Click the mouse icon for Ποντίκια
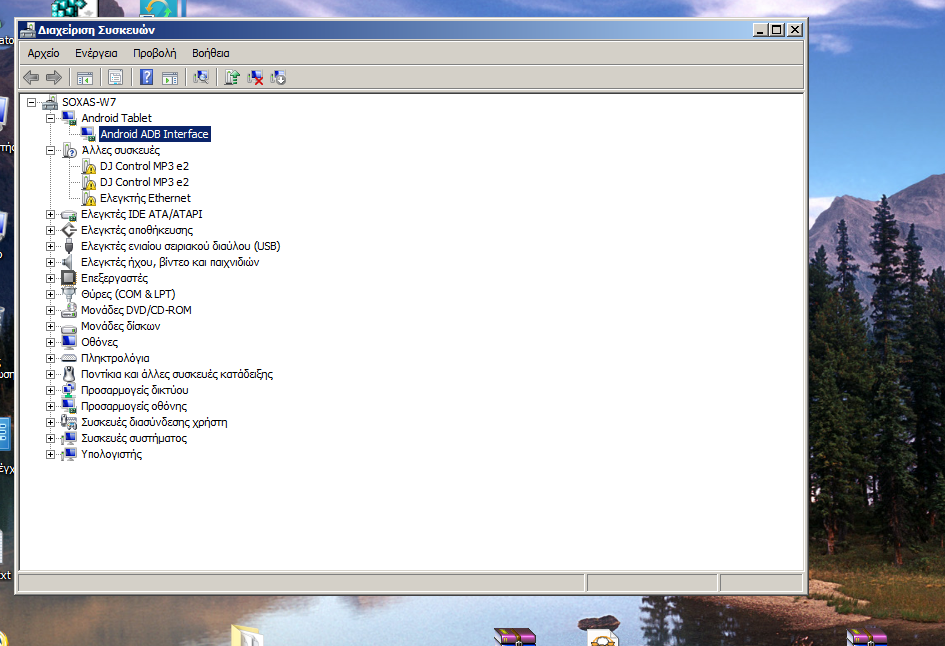This screenshot has height=646, width=945. point(69,374)
